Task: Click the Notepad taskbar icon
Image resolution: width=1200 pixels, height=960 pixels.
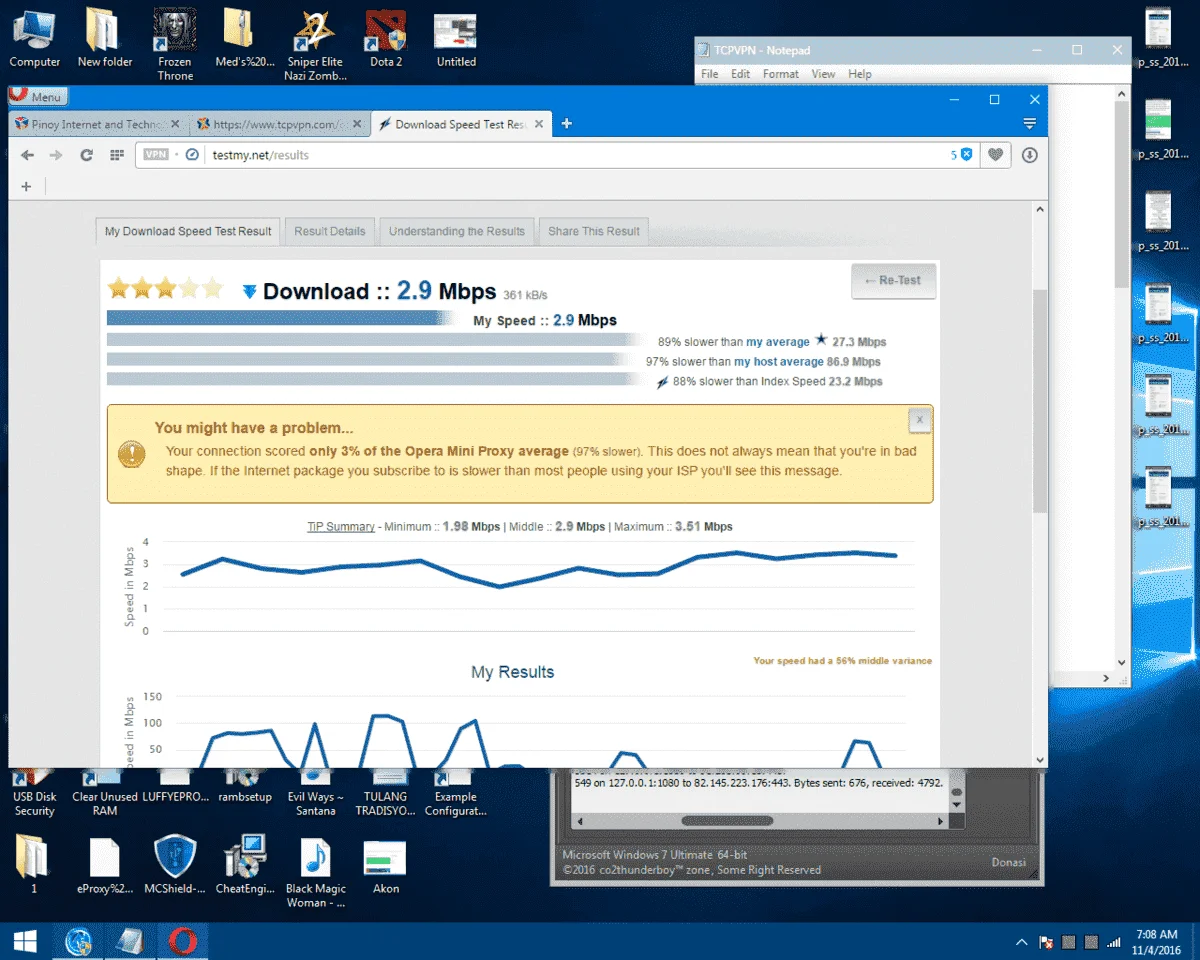Action: point(130,941)
